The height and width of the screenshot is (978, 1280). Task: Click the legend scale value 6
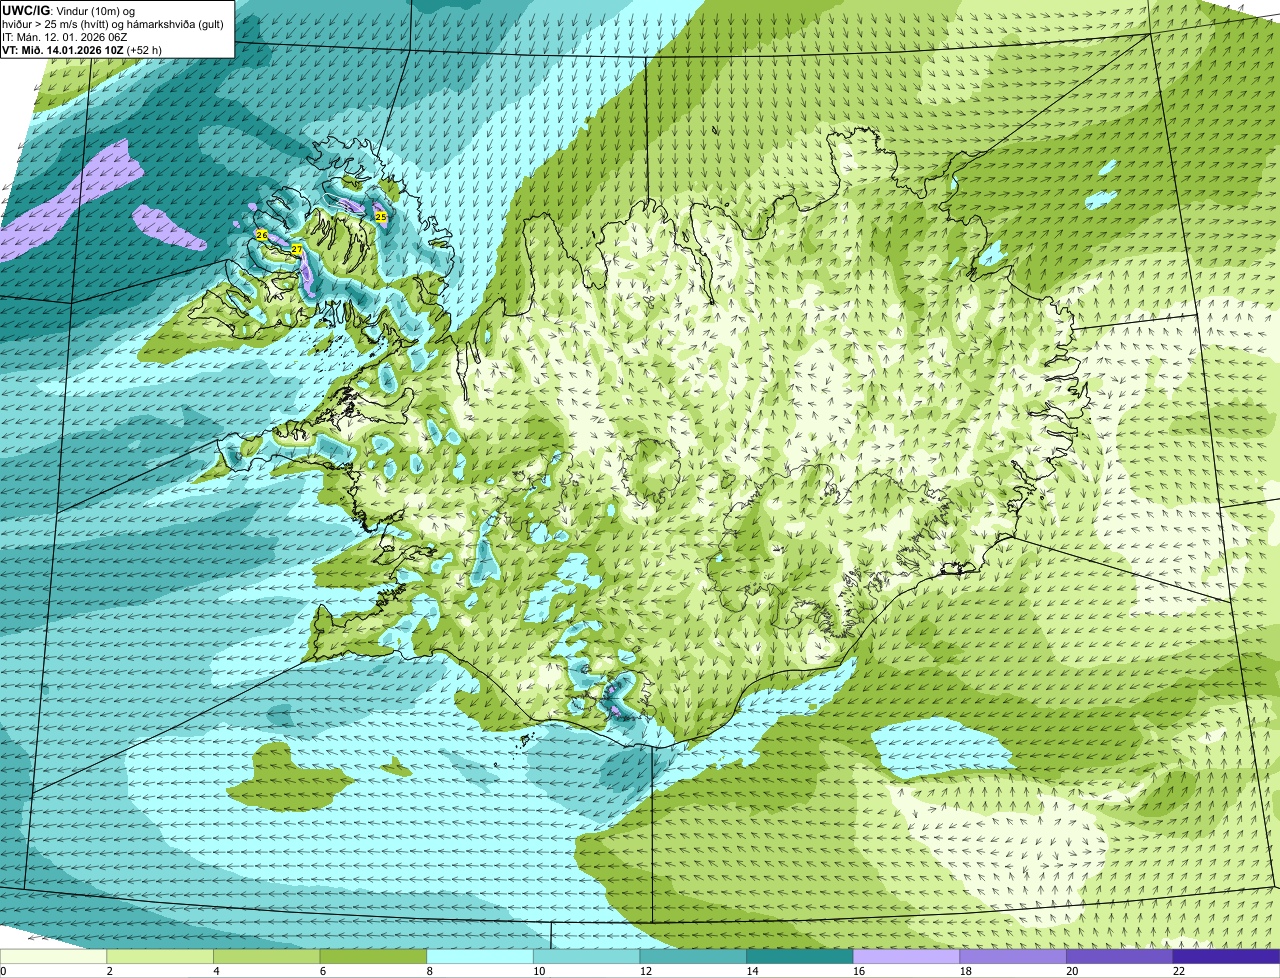click(x=322, y=971)
